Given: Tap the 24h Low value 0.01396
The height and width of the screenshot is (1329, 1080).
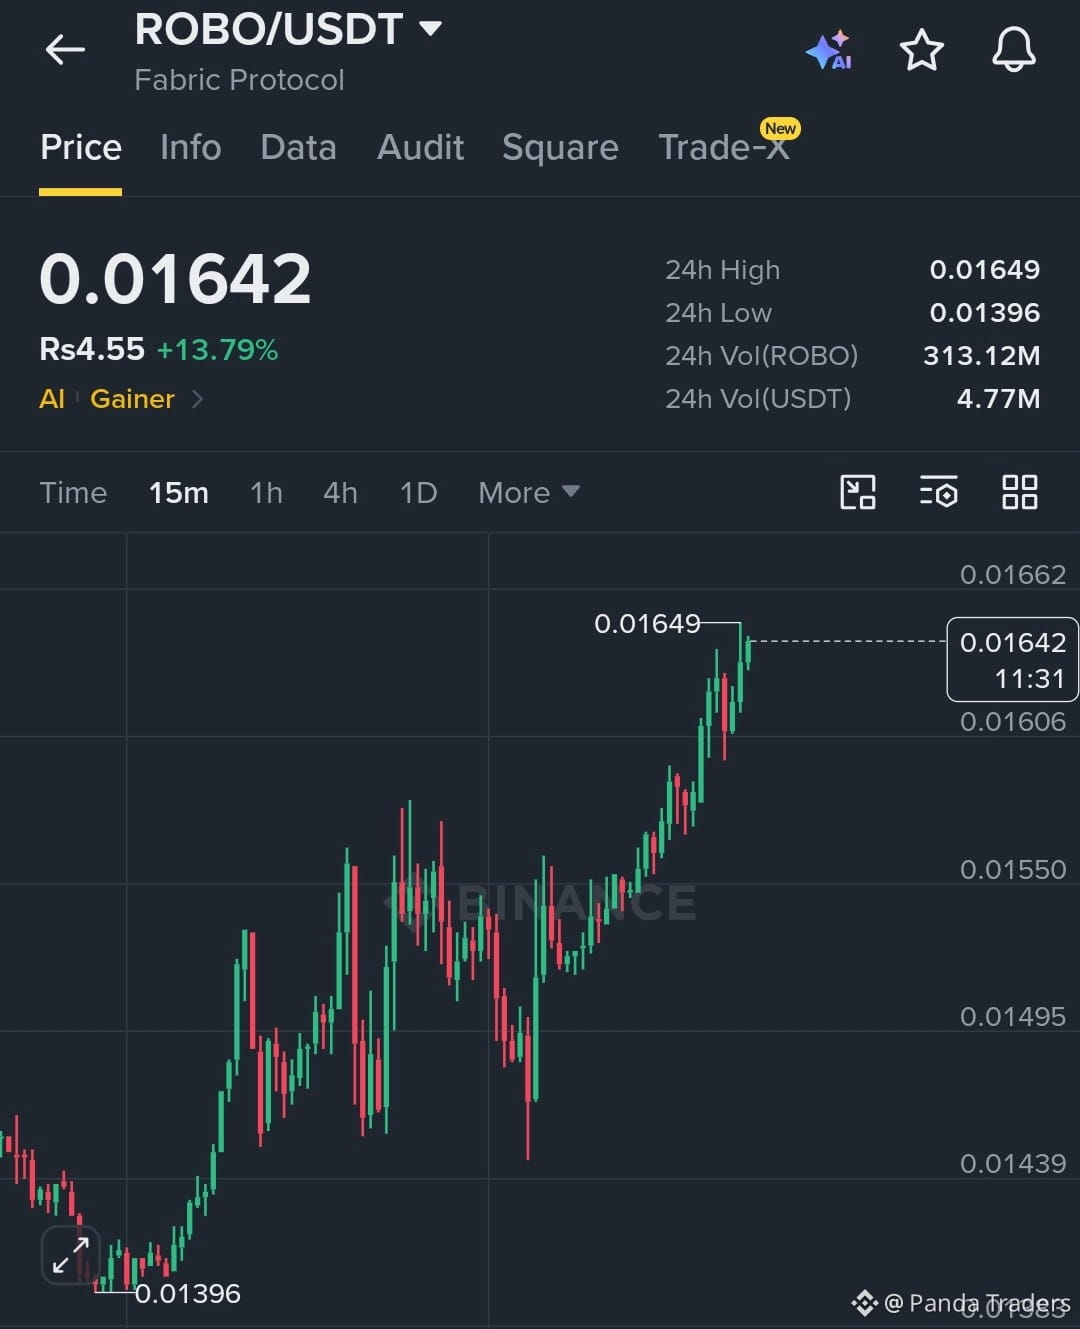Looking at the screenshot, I should pos(985,312).
